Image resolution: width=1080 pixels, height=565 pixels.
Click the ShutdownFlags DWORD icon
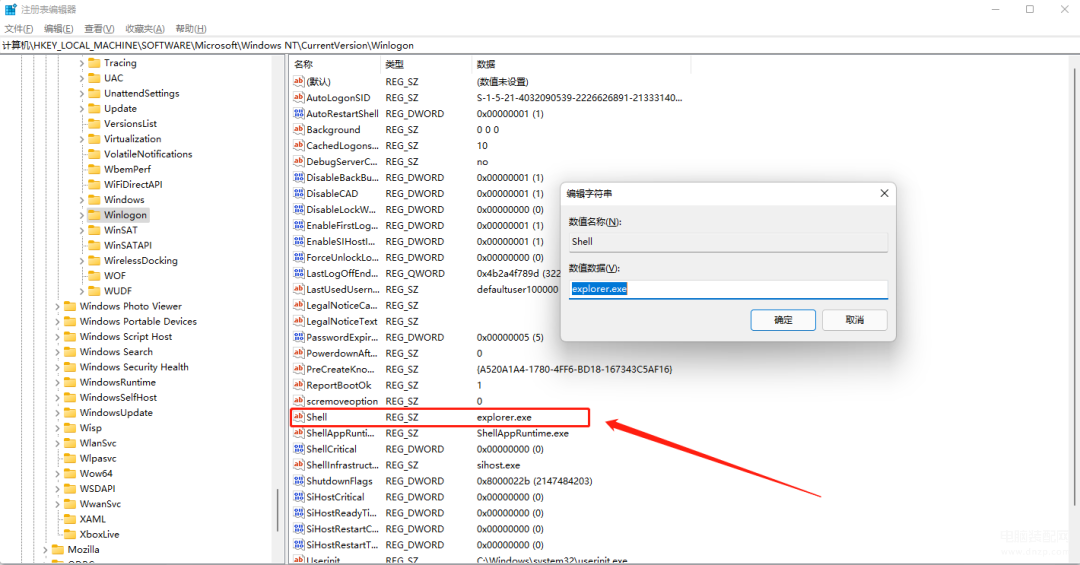(298, 481)
